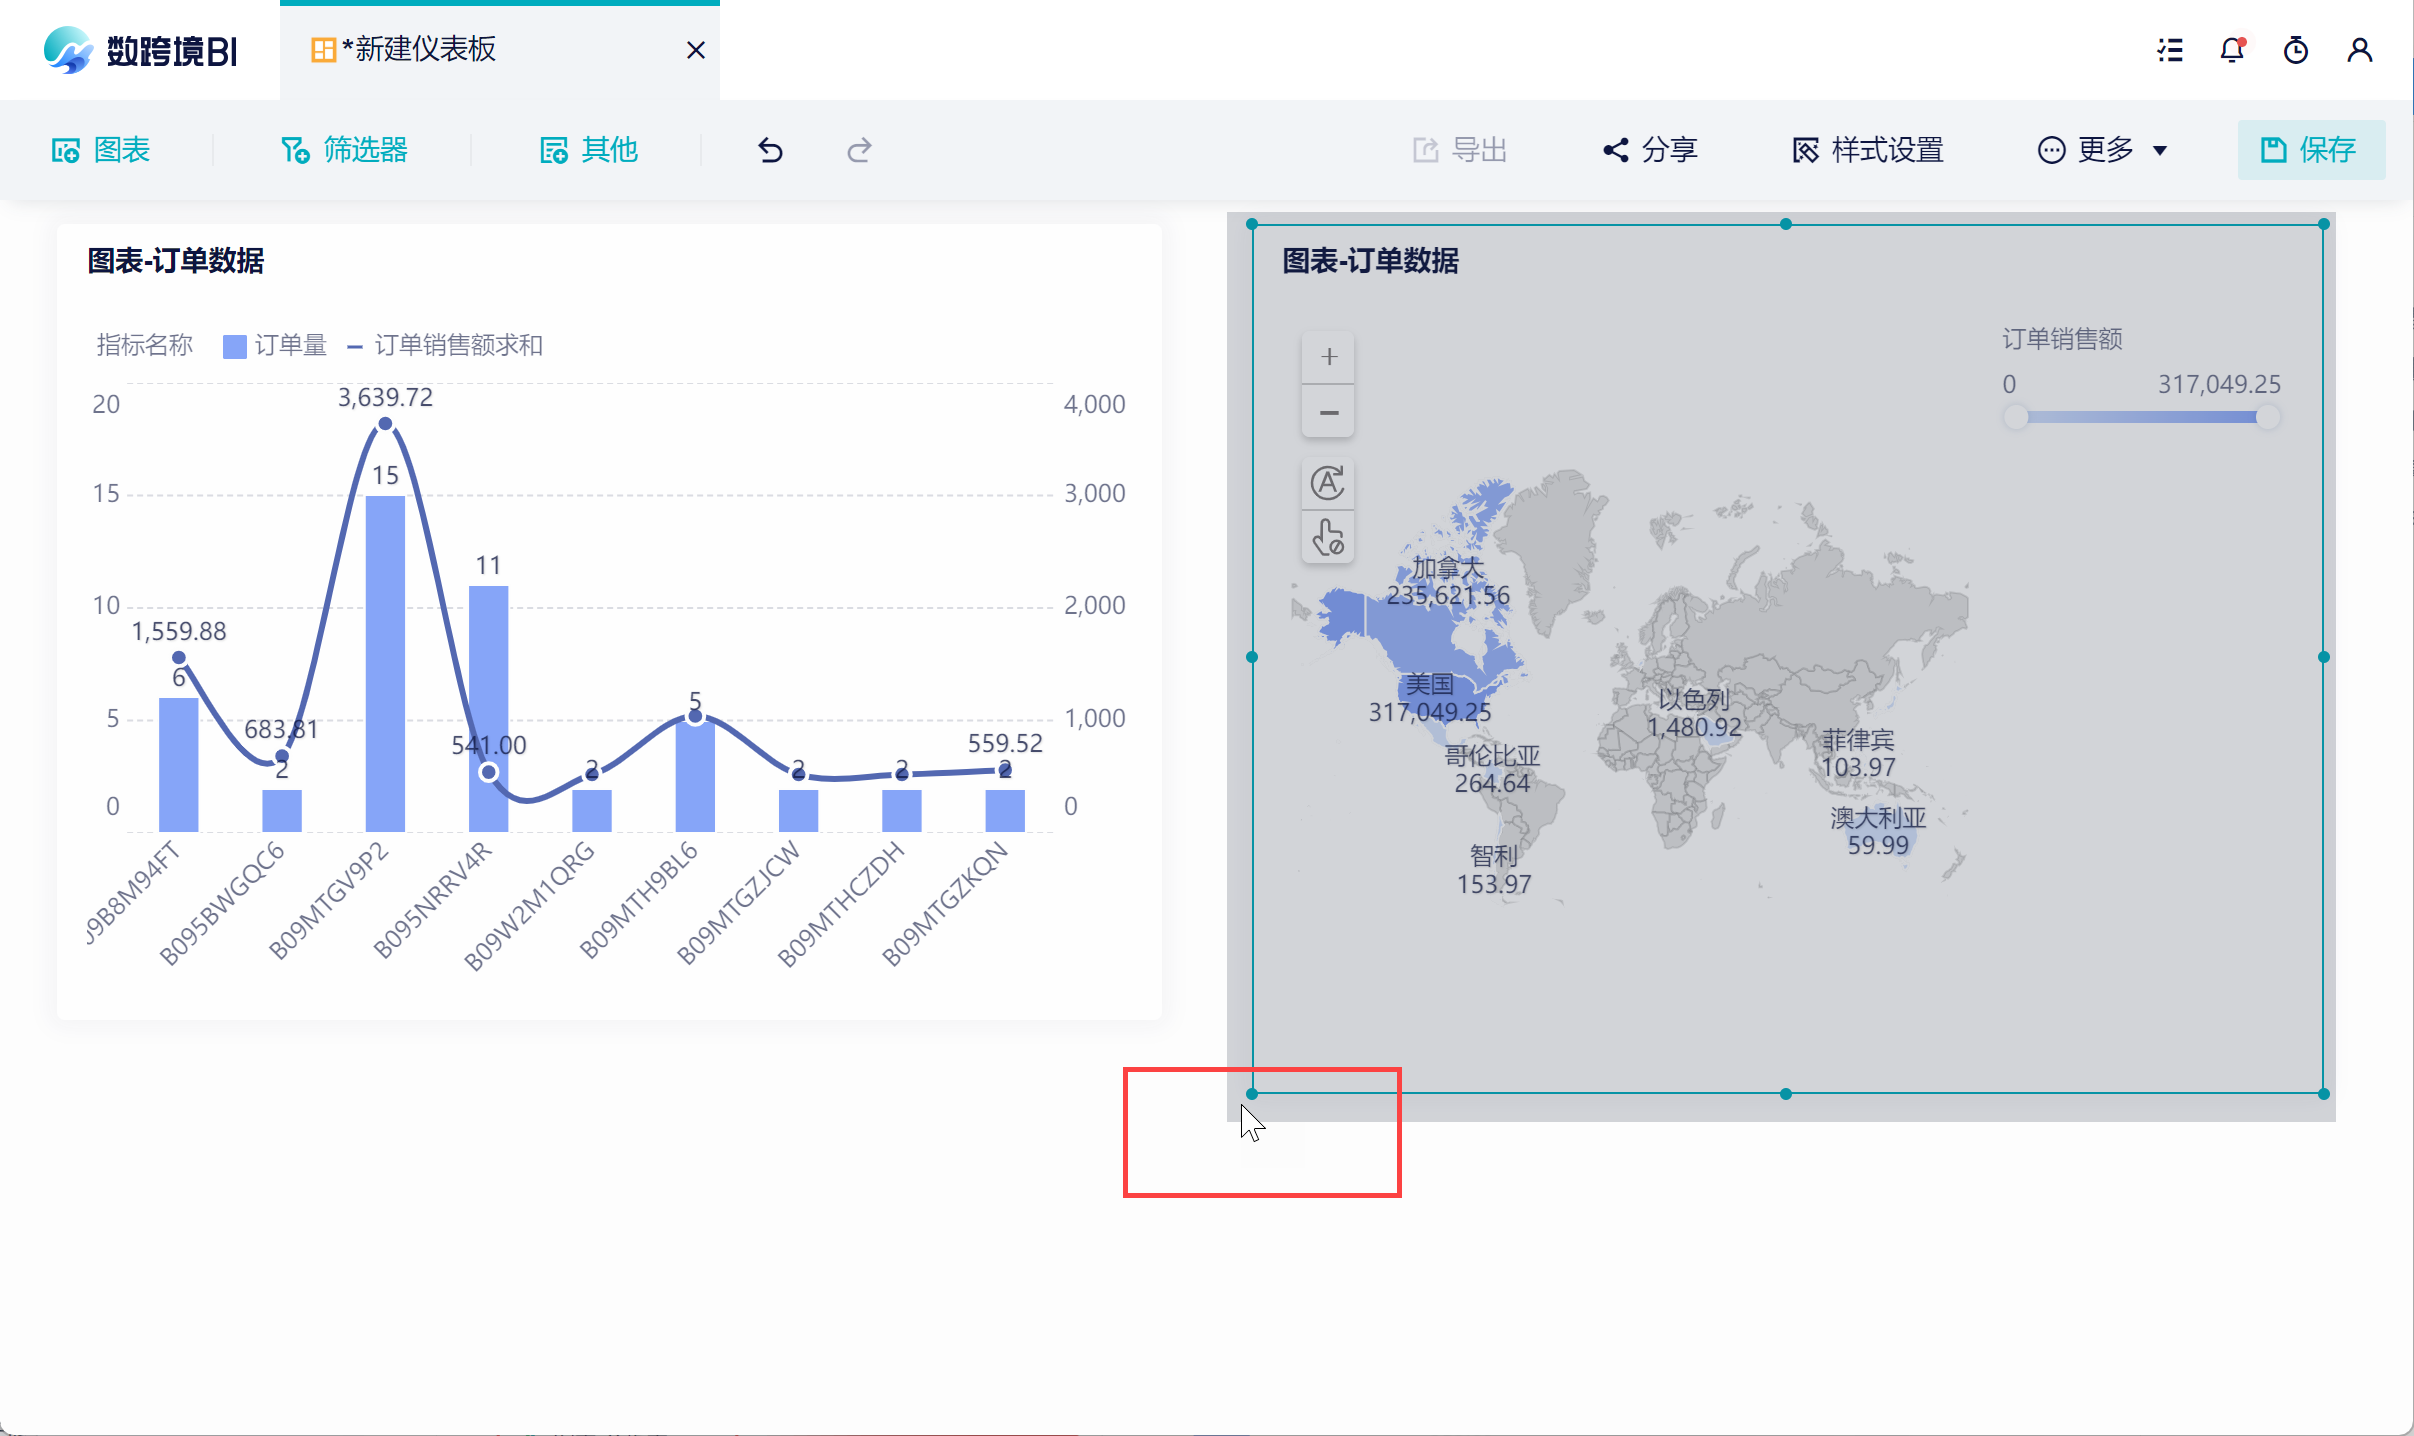Open the 其他 components menu
This screenshot has height=1436, width=2414.
pyautogui.click(x=589, y=150)
